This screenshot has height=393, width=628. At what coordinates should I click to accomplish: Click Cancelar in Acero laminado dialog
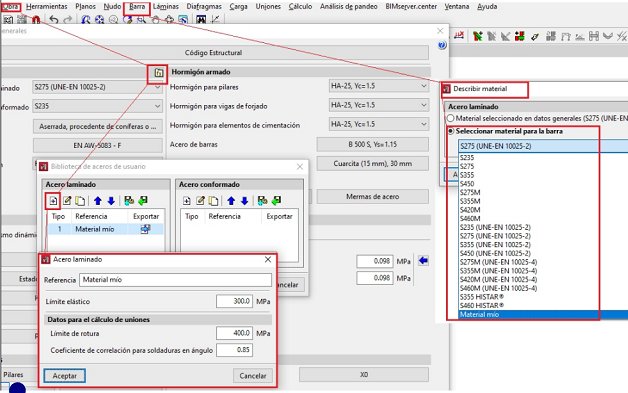[x=253, y=376]
